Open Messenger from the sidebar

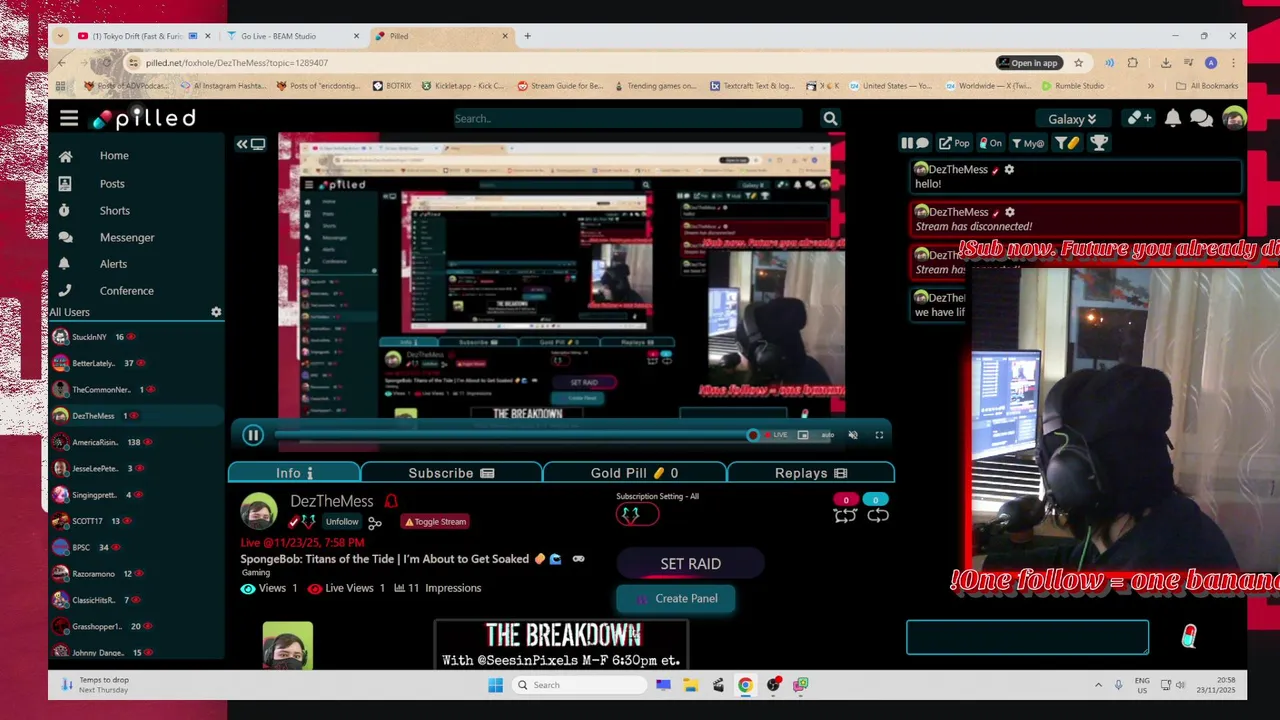coord(127,238)
